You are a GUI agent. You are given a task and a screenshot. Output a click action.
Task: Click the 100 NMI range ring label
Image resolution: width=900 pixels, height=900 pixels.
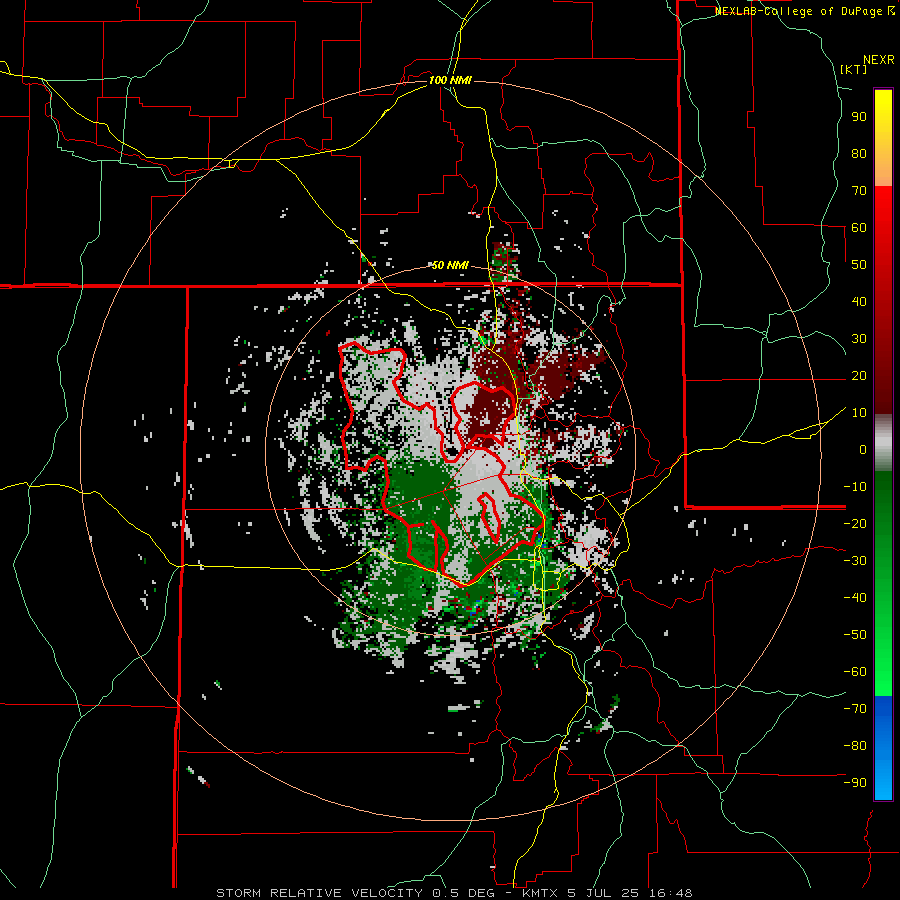450,80
